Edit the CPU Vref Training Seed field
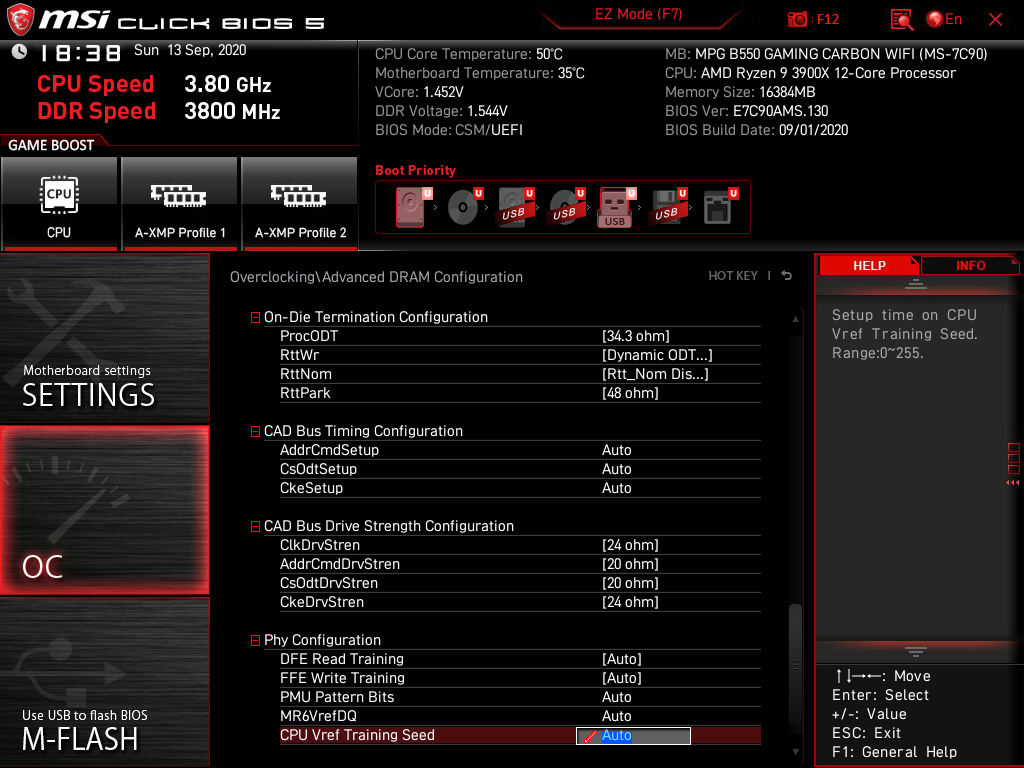The height and width of the screenshot is (768, 1024). pyautogui.click(x=633, y=735)
